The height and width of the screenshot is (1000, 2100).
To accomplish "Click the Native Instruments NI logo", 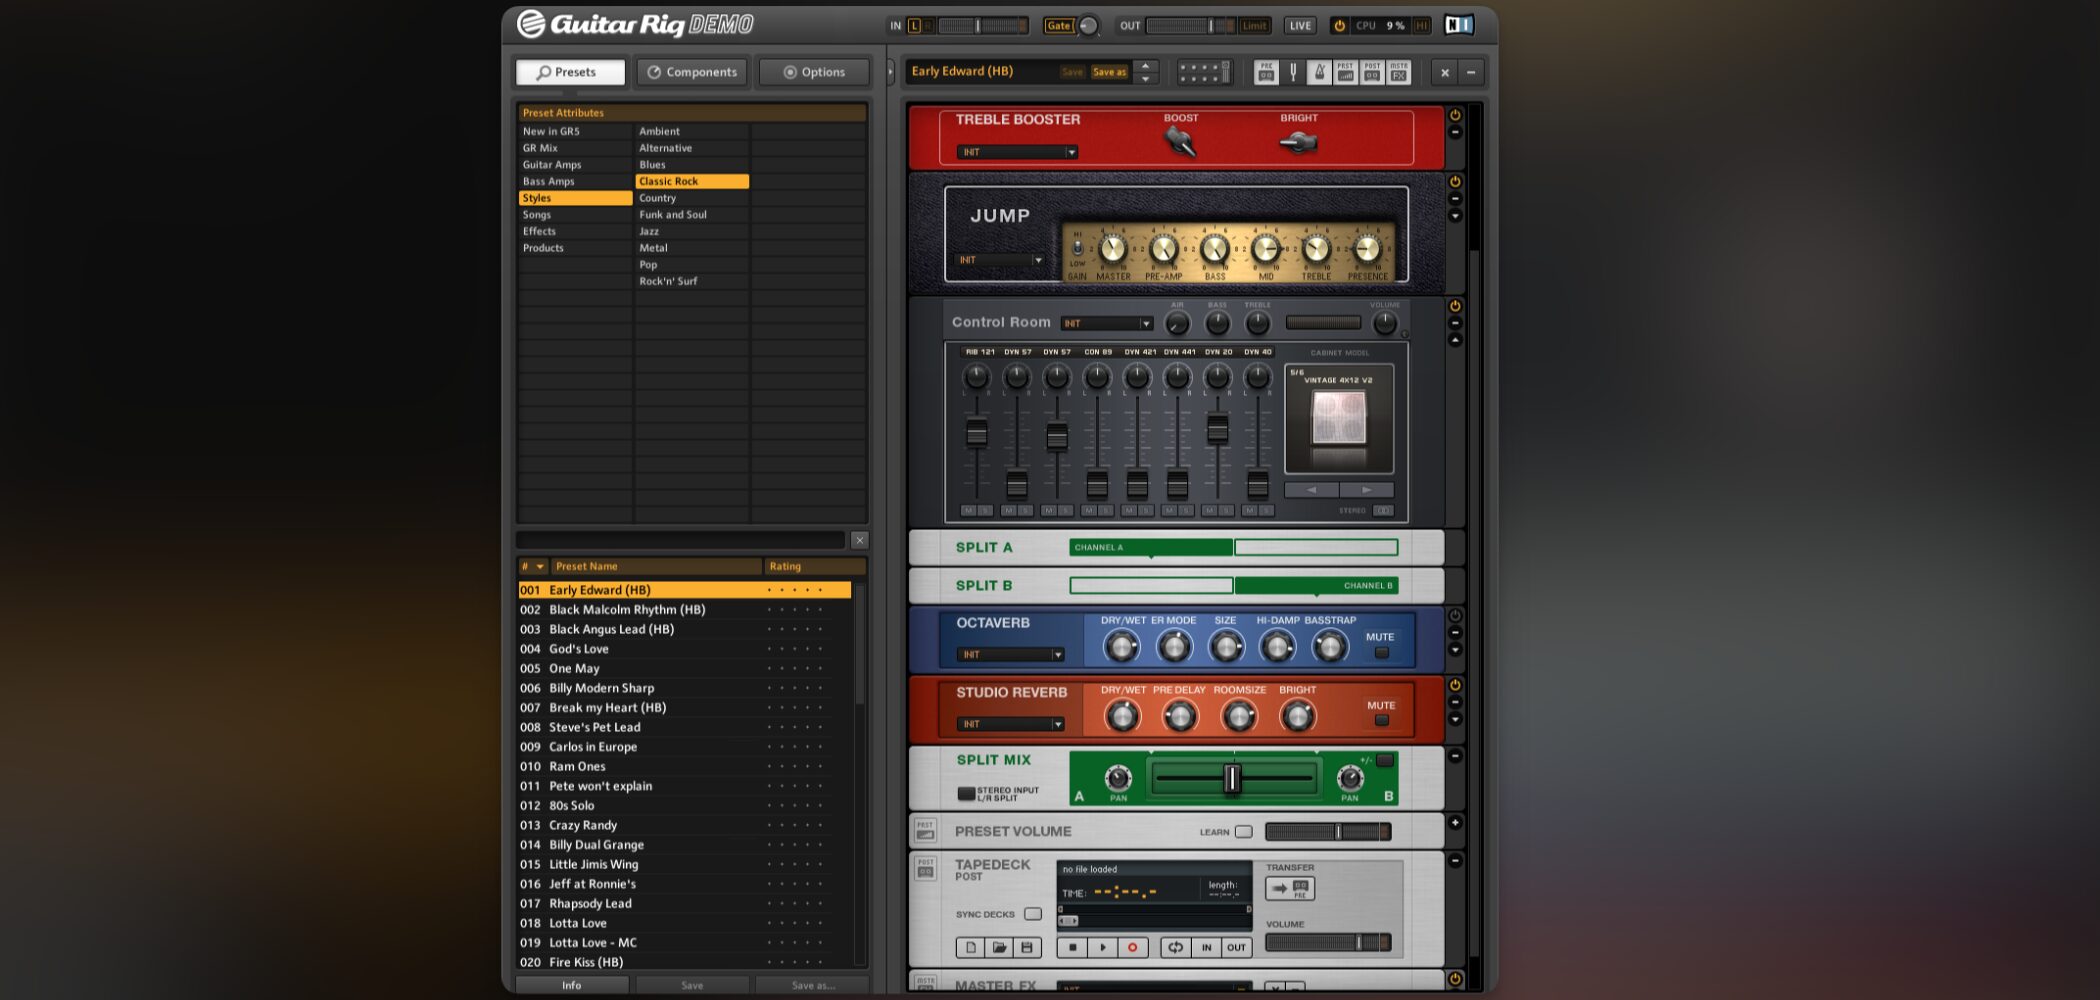I will click(1459, 25).
